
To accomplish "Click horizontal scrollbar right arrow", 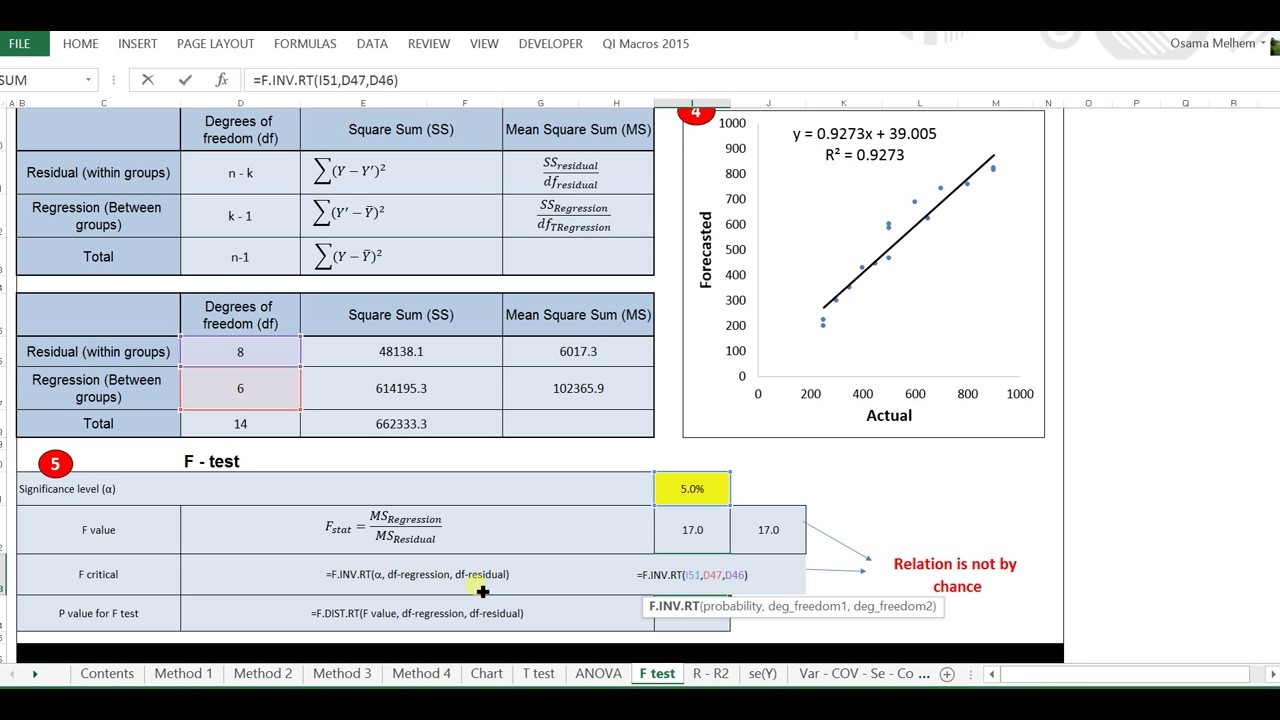I will [1273, 674].
